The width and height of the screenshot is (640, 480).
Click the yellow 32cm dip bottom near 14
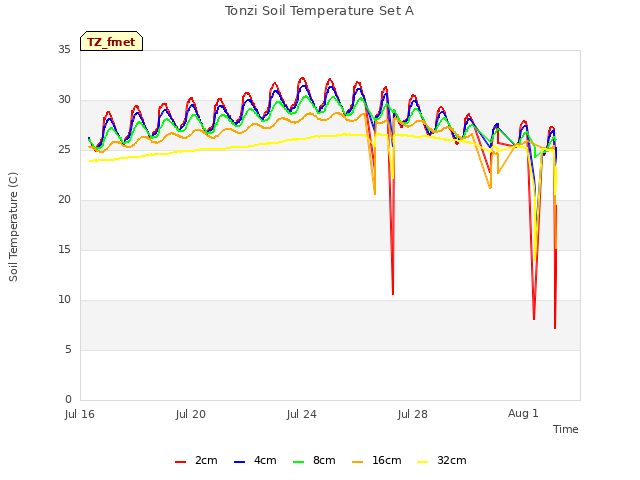click(x=535, y=260)
